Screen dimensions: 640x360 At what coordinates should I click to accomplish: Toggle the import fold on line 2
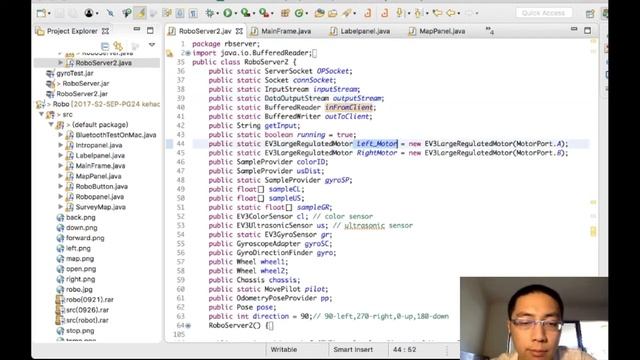(x=188, y=53)
